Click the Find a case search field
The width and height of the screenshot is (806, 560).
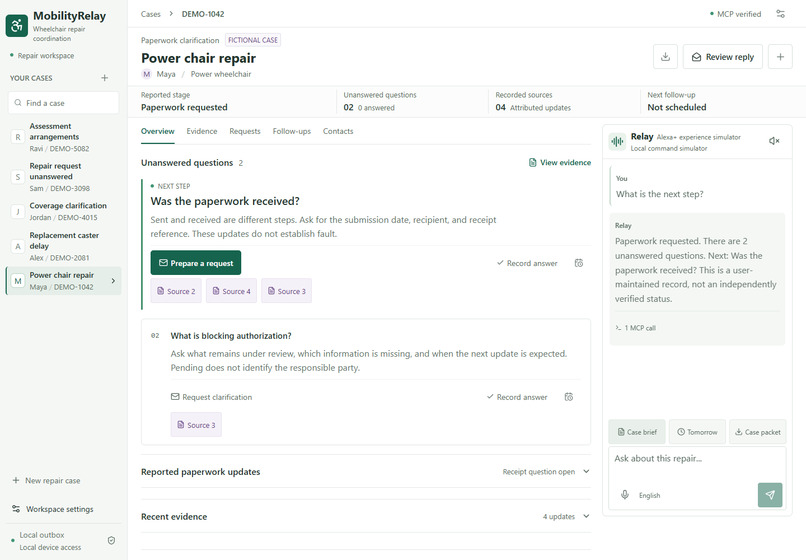tap(63, 103)
